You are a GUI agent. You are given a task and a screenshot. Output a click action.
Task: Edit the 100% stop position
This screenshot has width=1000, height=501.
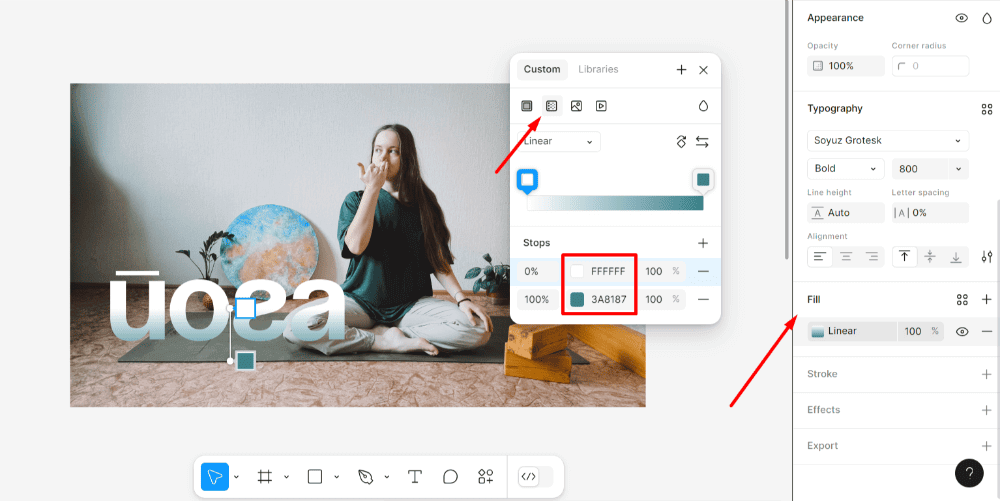537,299
